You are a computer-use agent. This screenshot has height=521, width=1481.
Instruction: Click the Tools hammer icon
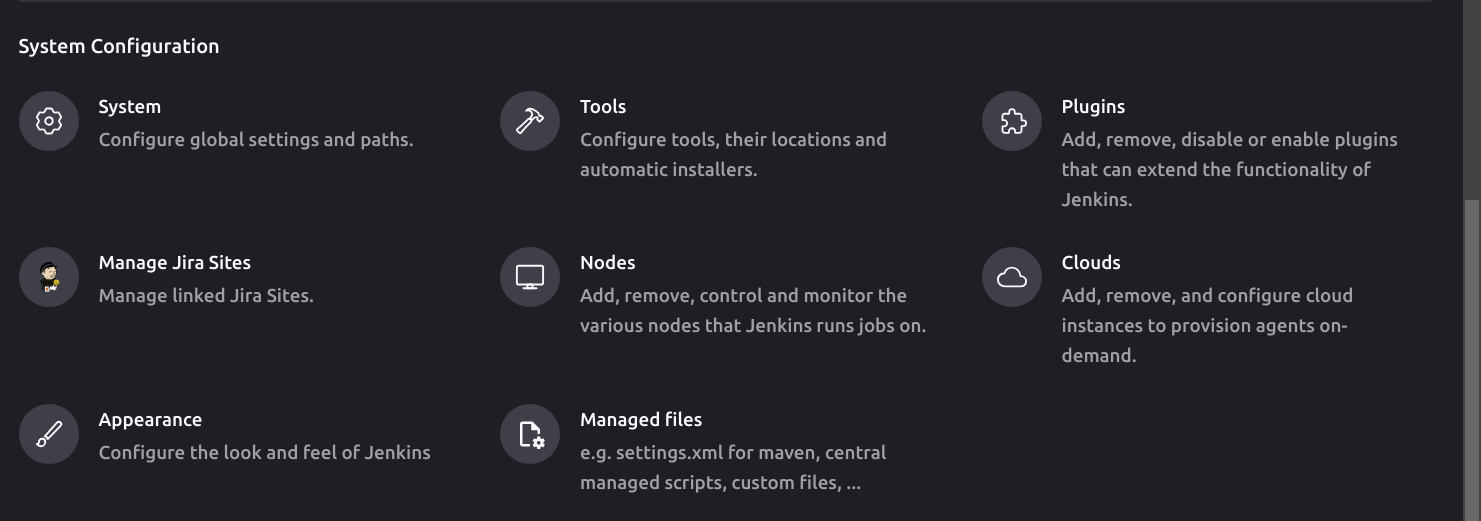pyautogui.click(x=530, y=121)
